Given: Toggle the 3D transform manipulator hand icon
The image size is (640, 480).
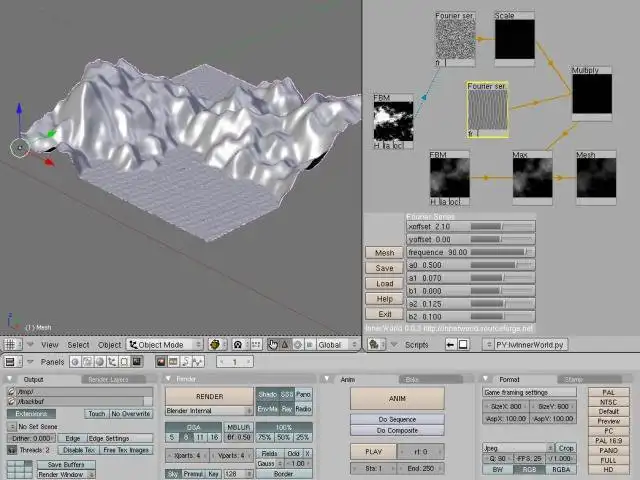Looking at the screenshot, I should tap(272, 344).
